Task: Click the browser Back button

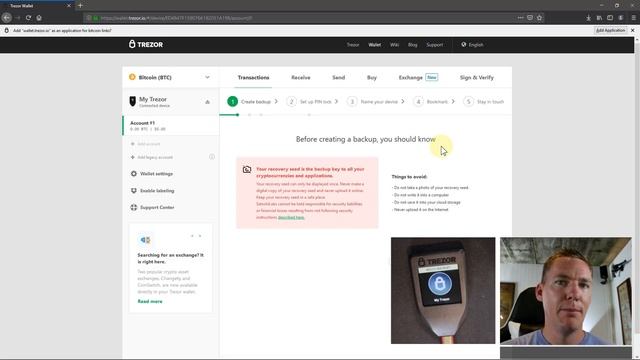Action: (7, 18)
